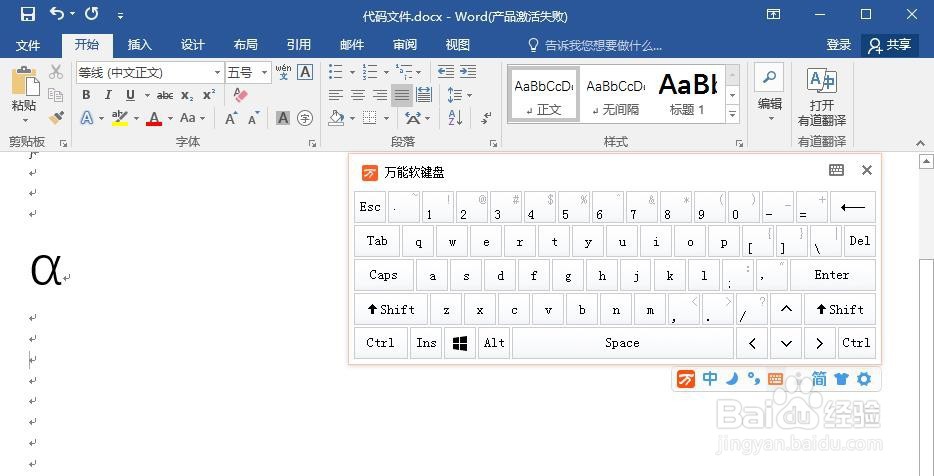Open font color dropdown arrow
Screen dimensions: 934x476
pos(170,119)
